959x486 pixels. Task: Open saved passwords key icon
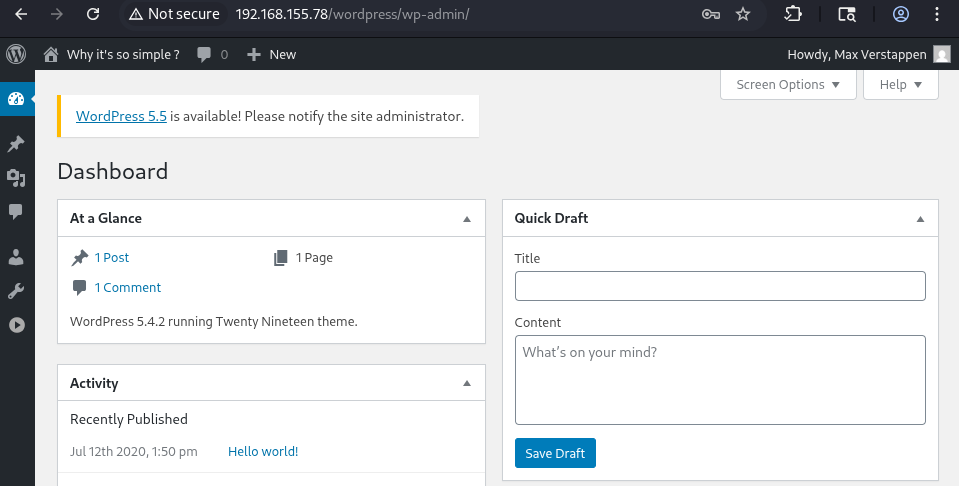(x=710, y=14)
